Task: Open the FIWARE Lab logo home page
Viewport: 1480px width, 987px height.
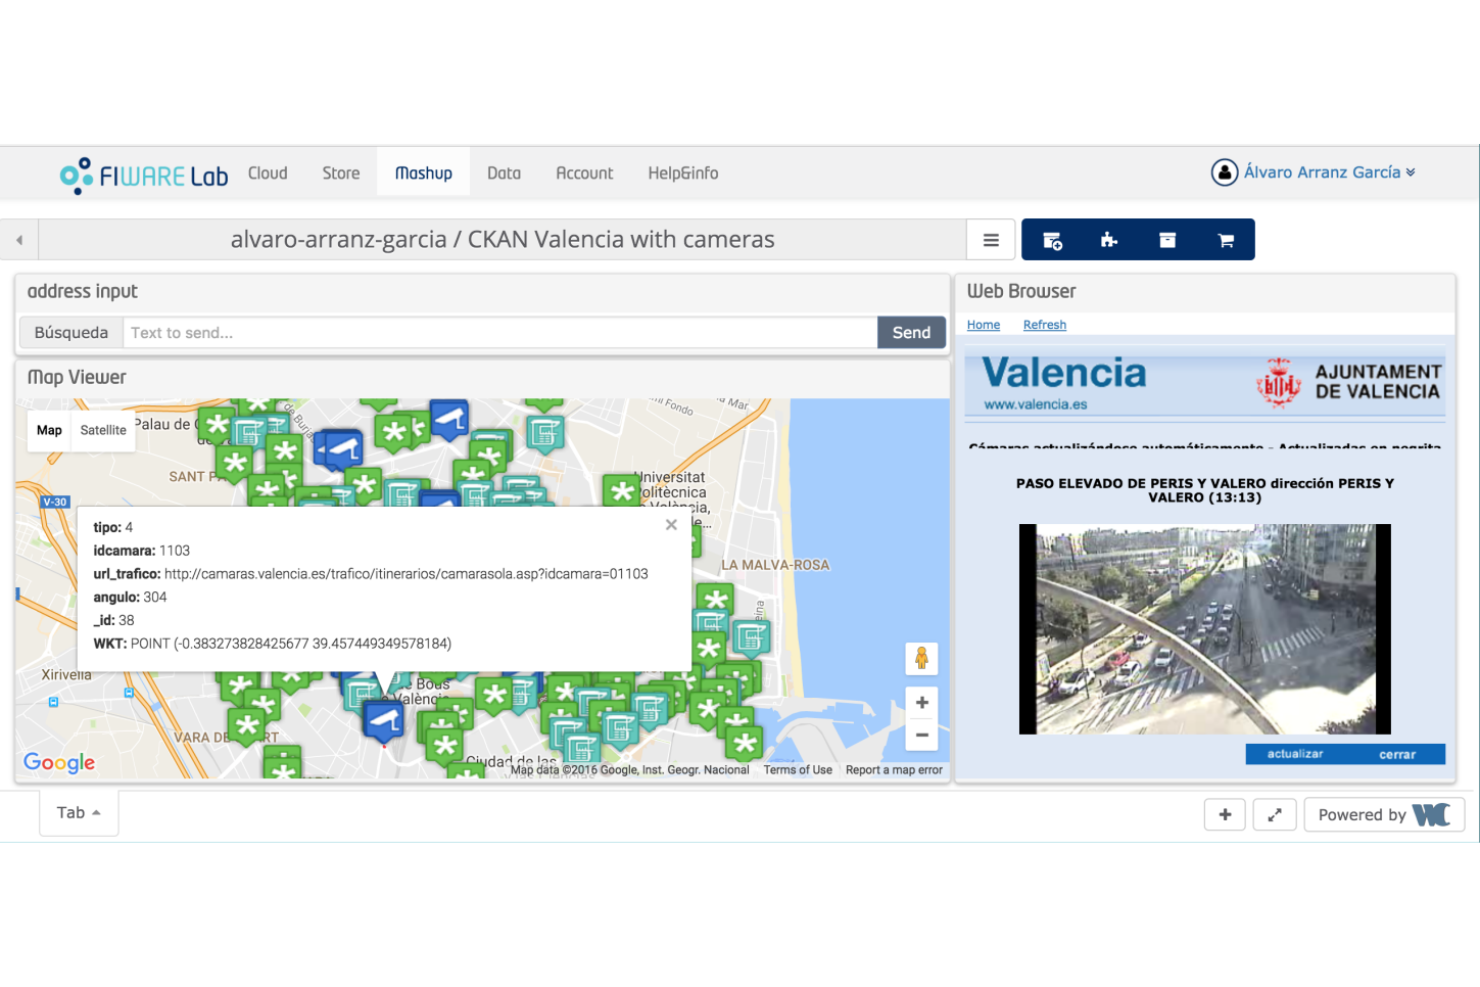Action: 143,172
